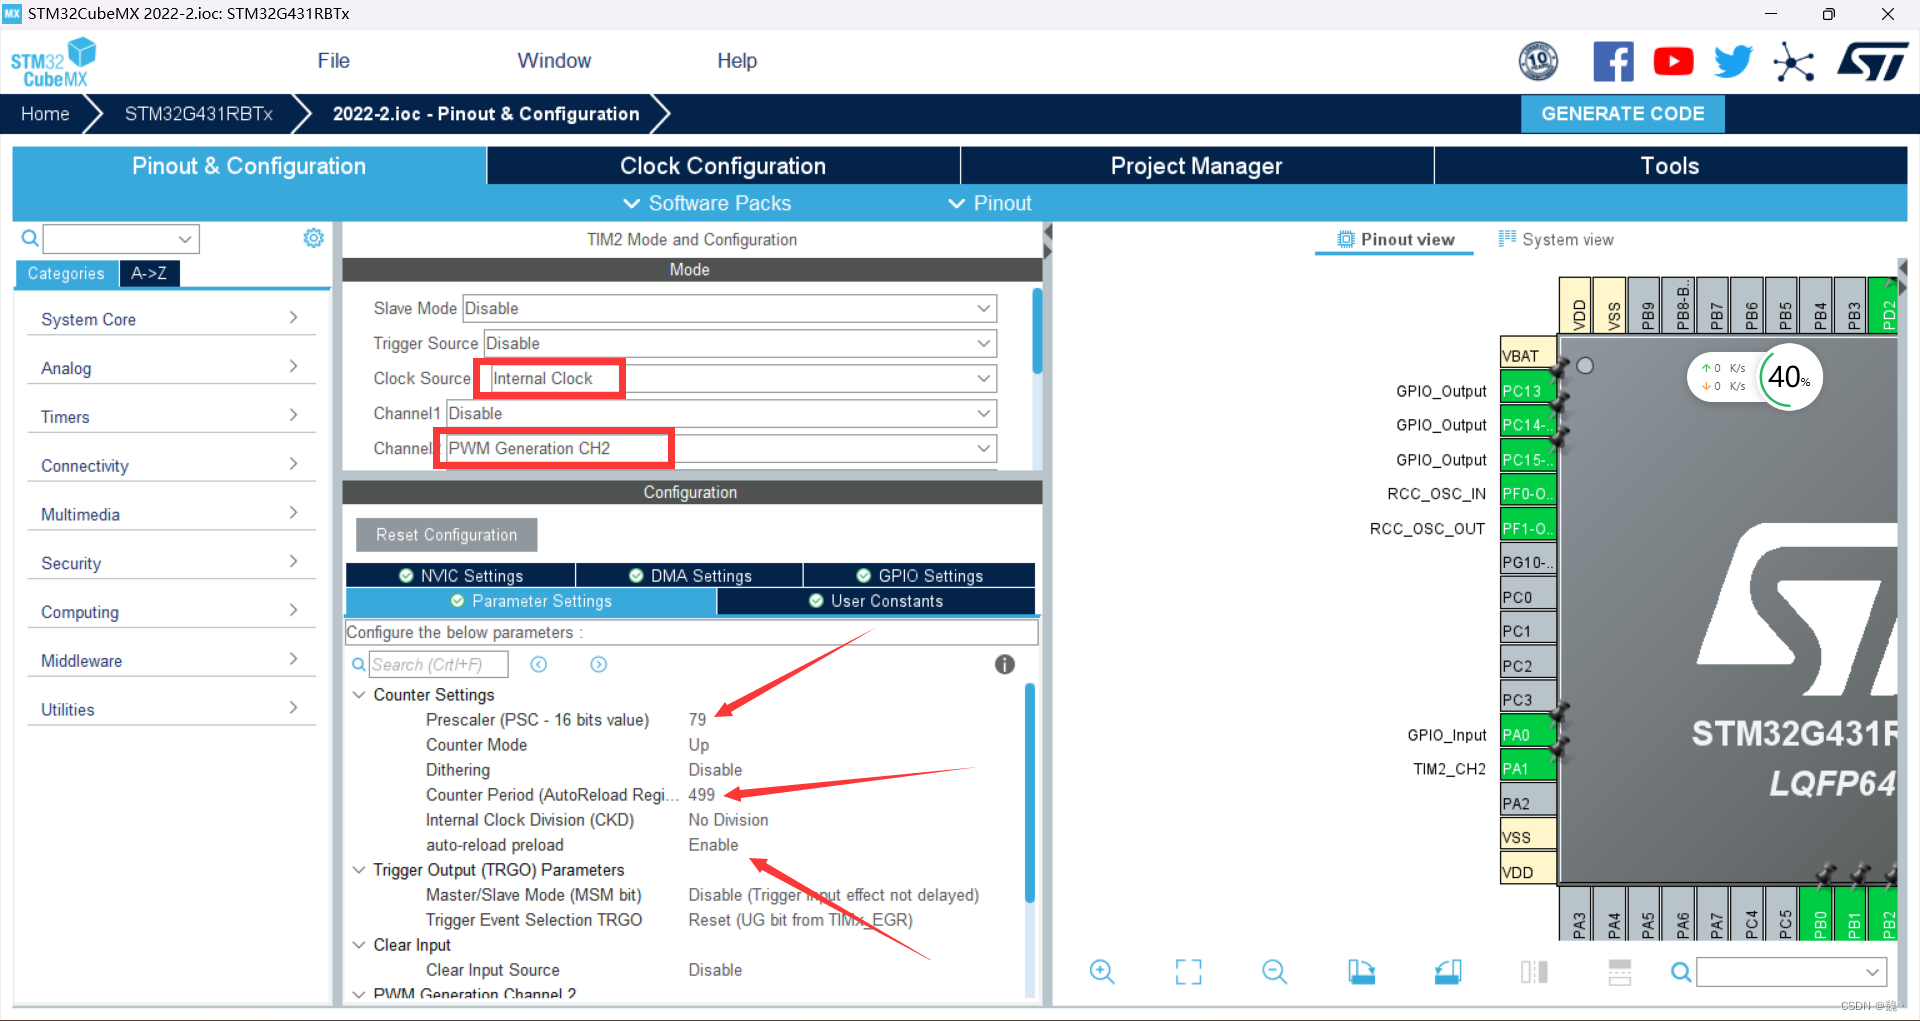The width and height of the screenshot is (1920, 1021).
Task: Click the Prescaler value 79
Action: tap(697, 720)
